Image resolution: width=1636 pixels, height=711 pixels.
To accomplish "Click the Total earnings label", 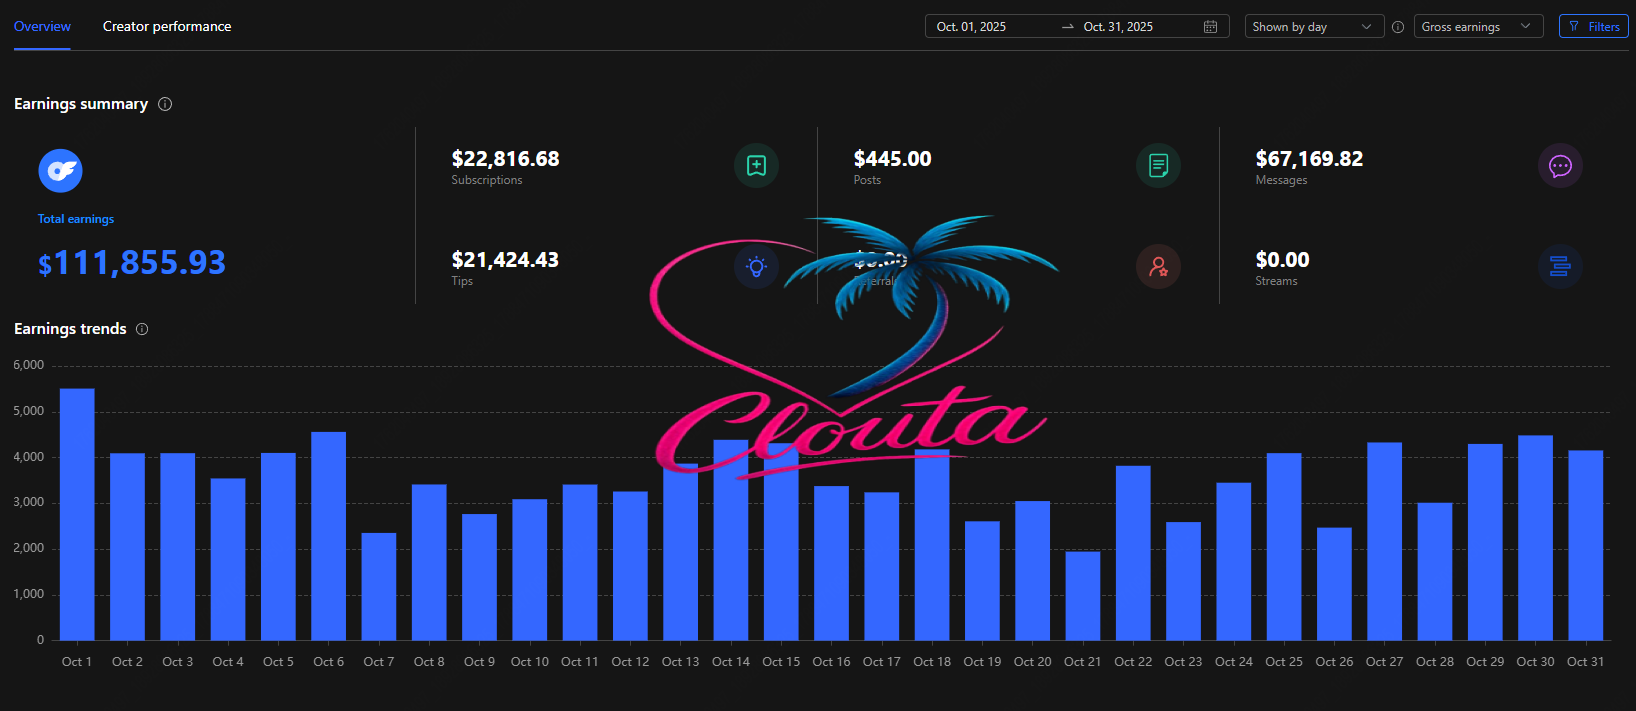I will pos(76,219).
